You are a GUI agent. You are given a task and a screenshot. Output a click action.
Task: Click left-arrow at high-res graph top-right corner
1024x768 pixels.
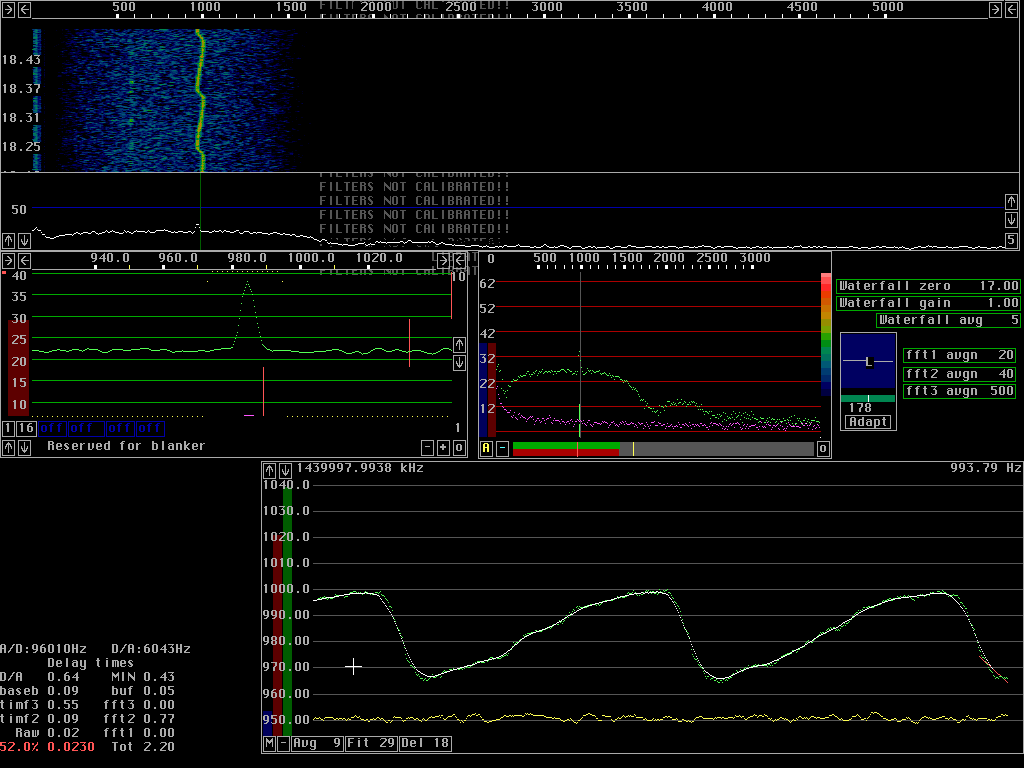pos(459,261)
